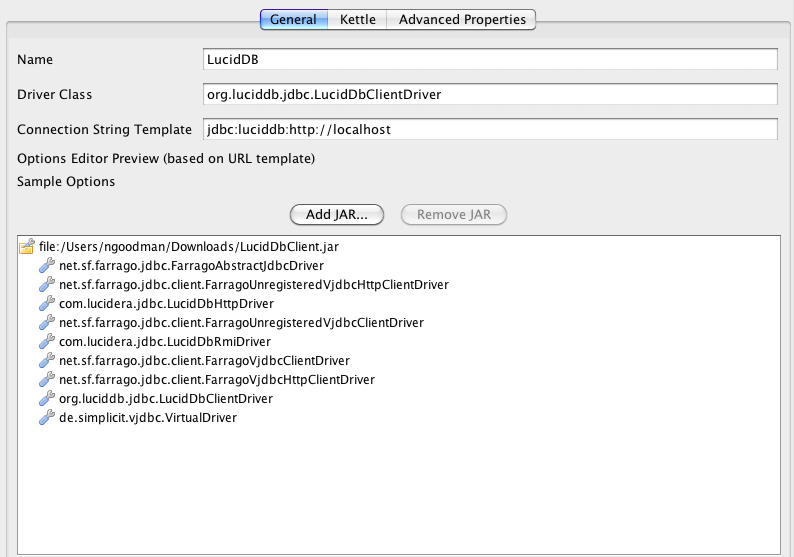Open the Kettle tab
Viewport: 794px width, 557px height.
point(358,19)
